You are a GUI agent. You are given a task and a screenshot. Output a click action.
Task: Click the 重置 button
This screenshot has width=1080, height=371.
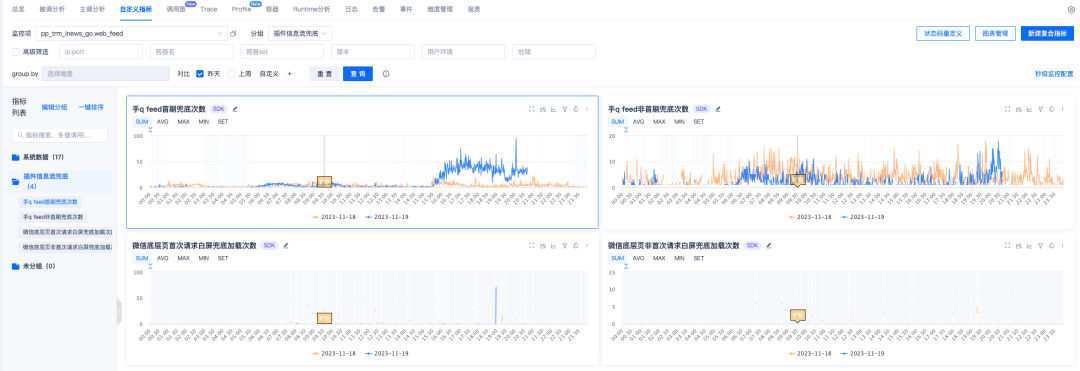tap(324, 74)
